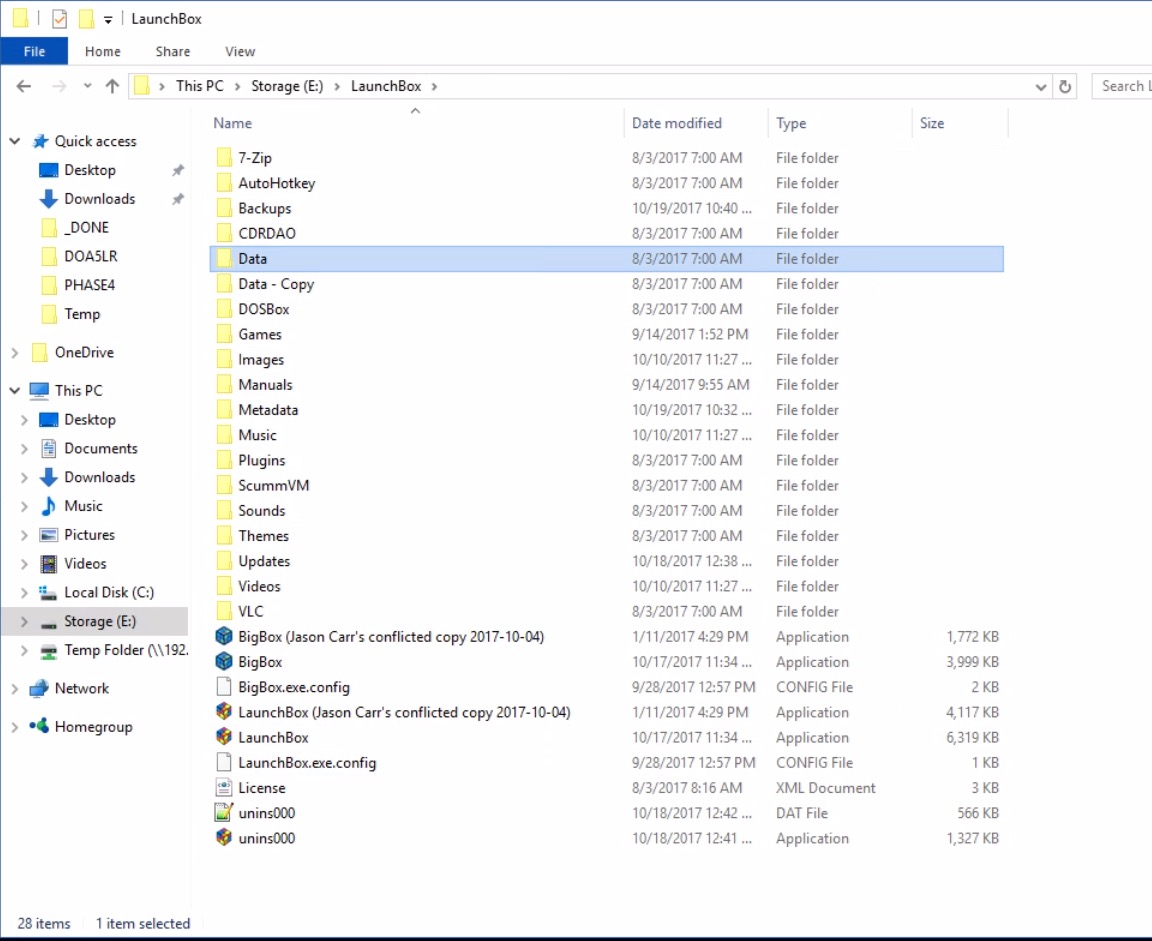The width and height of the screenshot is (1152, 941).
Task: Open the address bar history dropdown
Action: tap(1040, 87)
